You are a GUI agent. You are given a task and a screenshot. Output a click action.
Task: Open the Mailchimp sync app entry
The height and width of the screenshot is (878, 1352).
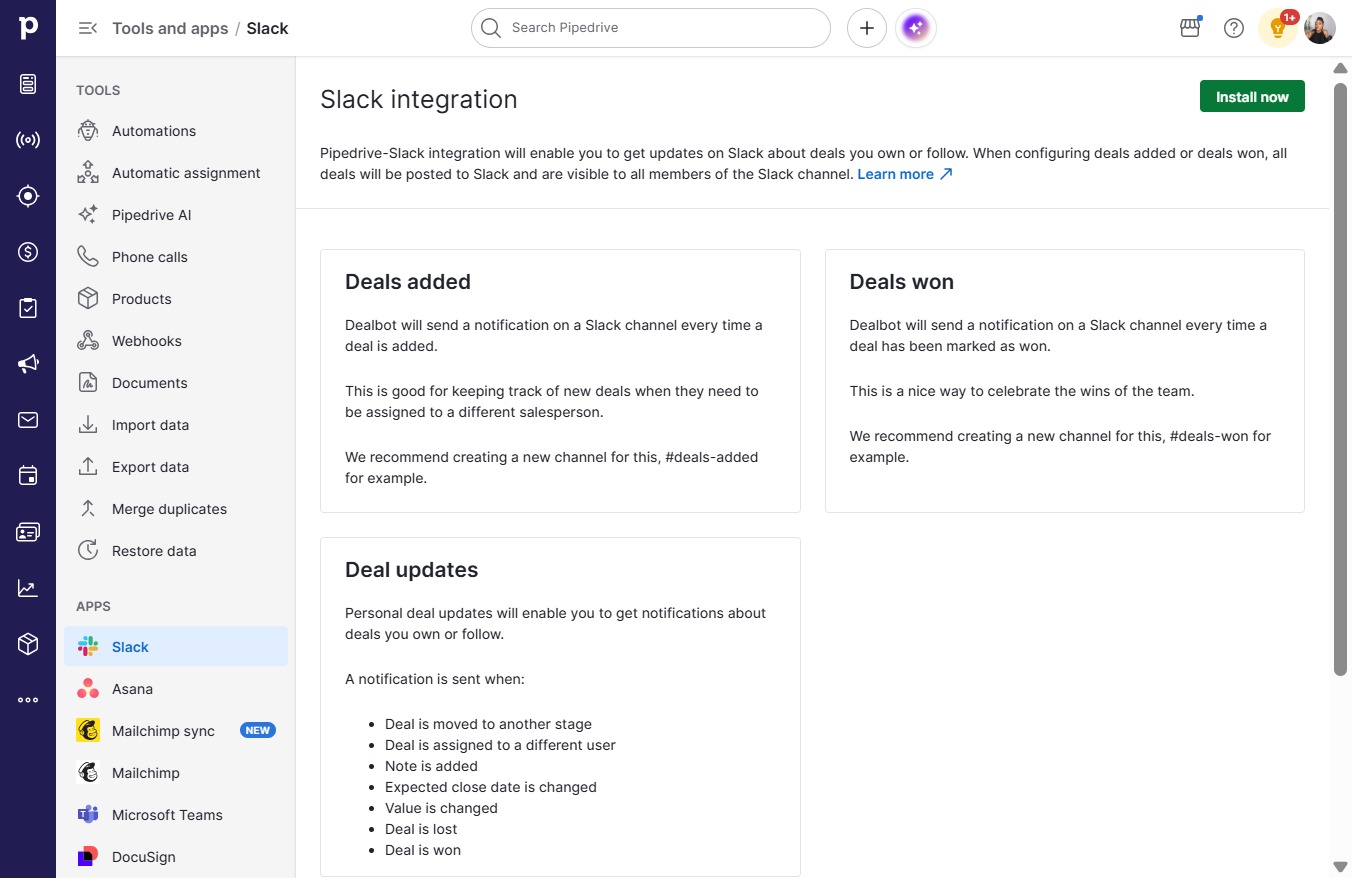coord(176,731)
